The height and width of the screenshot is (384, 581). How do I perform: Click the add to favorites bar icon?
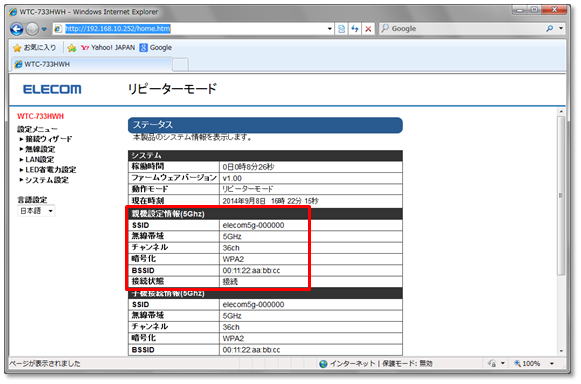(x=72, y=48)
